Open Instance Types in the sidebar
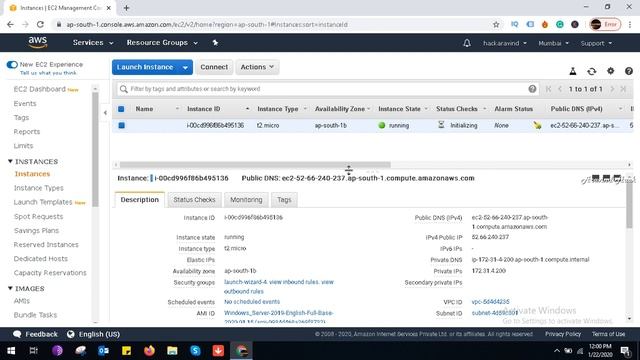This screenshot has width=640, height=360. (39, 188)
